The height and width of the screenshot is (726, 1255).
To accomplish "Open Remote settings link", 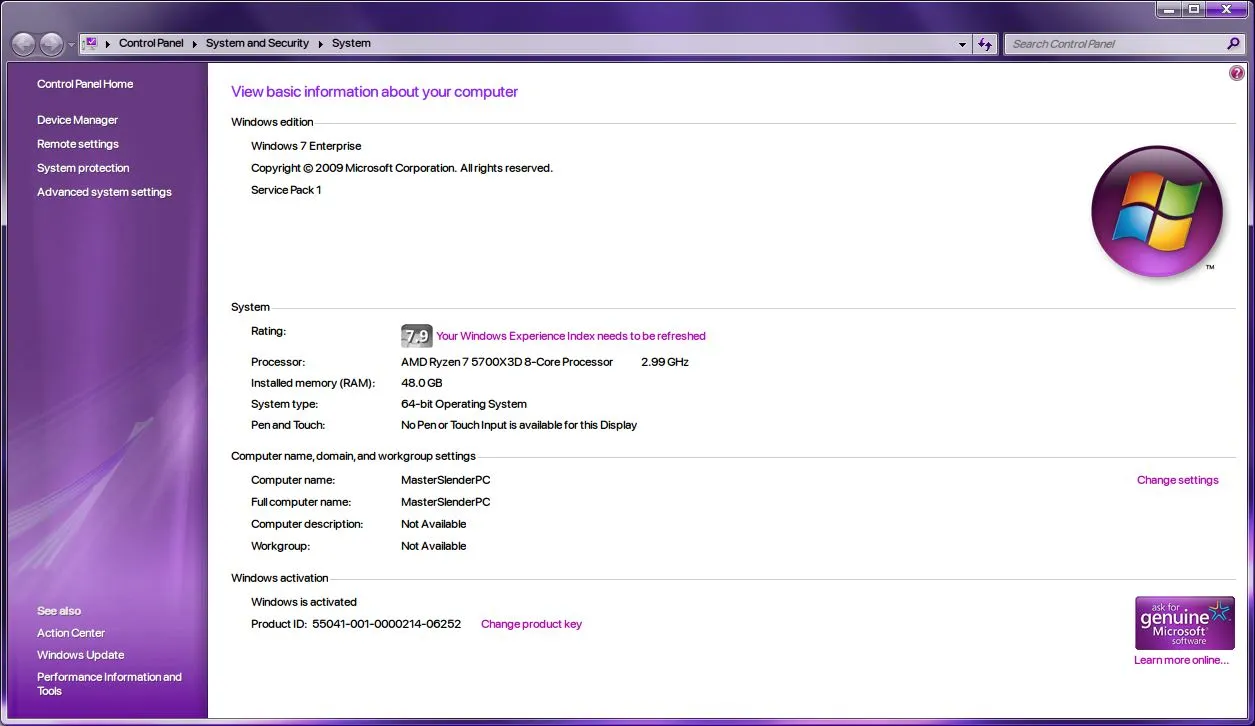I will click(78, 144).
